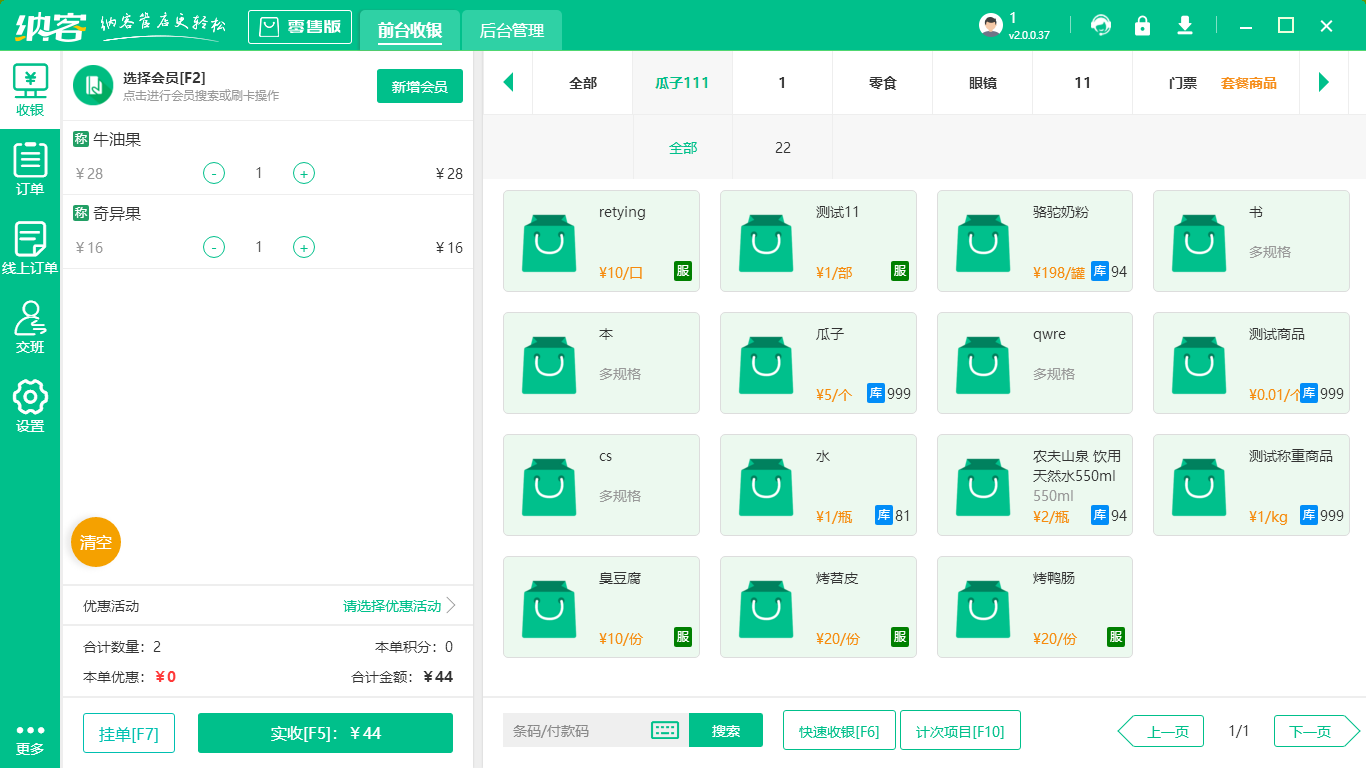The image size is (1366, 768).
Task: Expand 请选择优惠活动 discount selector
Action: [x=390, y=606]
